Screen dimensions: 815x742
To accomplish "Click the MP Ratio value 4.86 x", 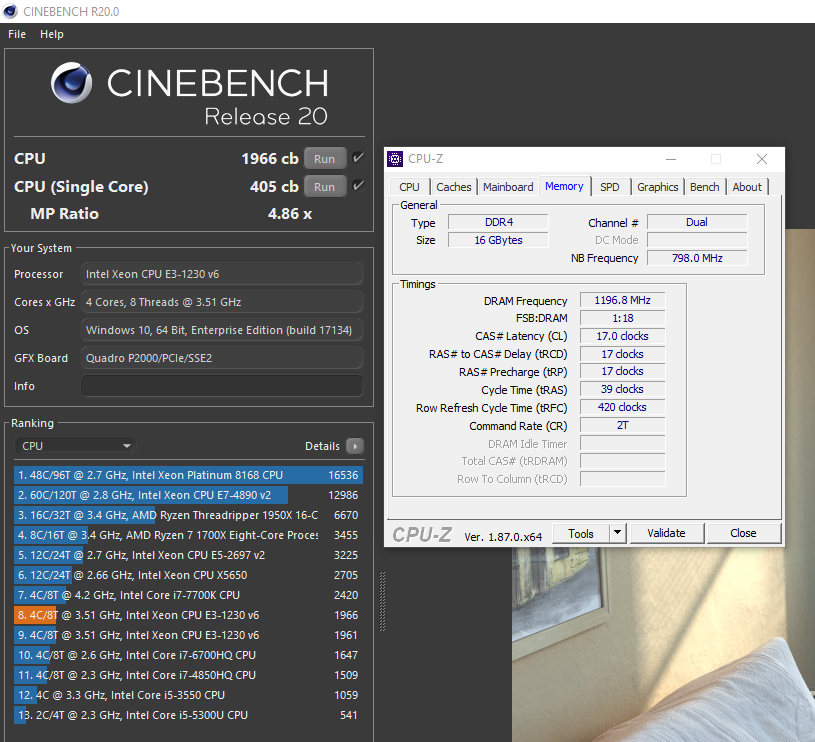I will 290,214.
